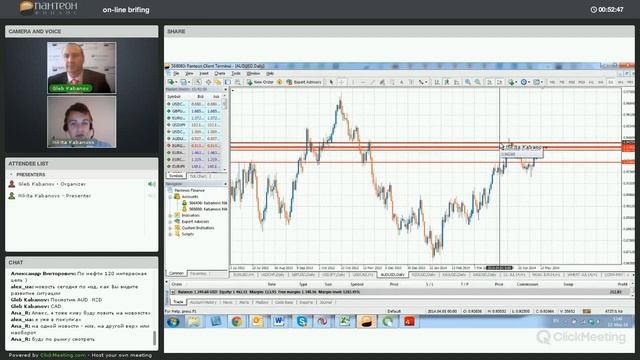
Task: Open the View menu
Action: coord(189,73)
